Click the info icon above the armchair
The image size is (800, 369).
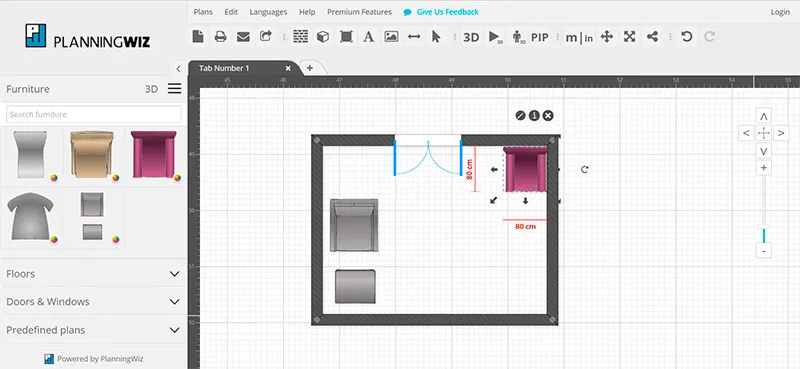534,115
